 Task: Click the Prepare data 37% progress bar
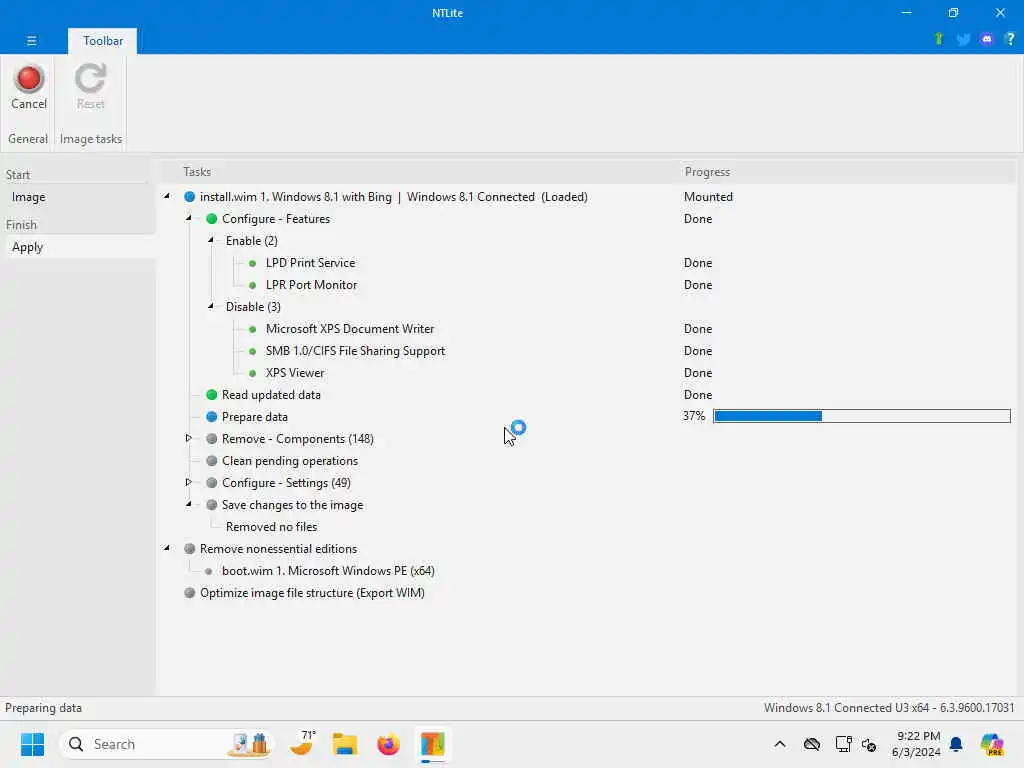(x=861, y=416)
